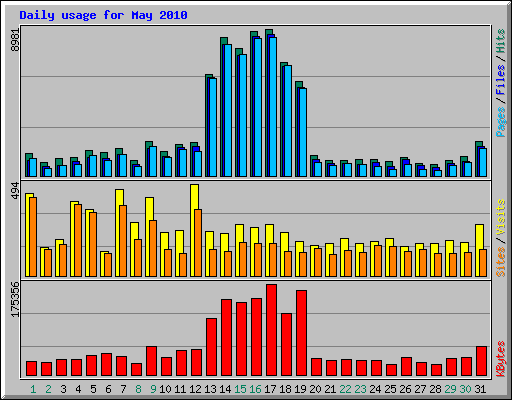This screenshot has height=400, width=512.
Task: Click day 20 on the x-axis
Action: 315,389
